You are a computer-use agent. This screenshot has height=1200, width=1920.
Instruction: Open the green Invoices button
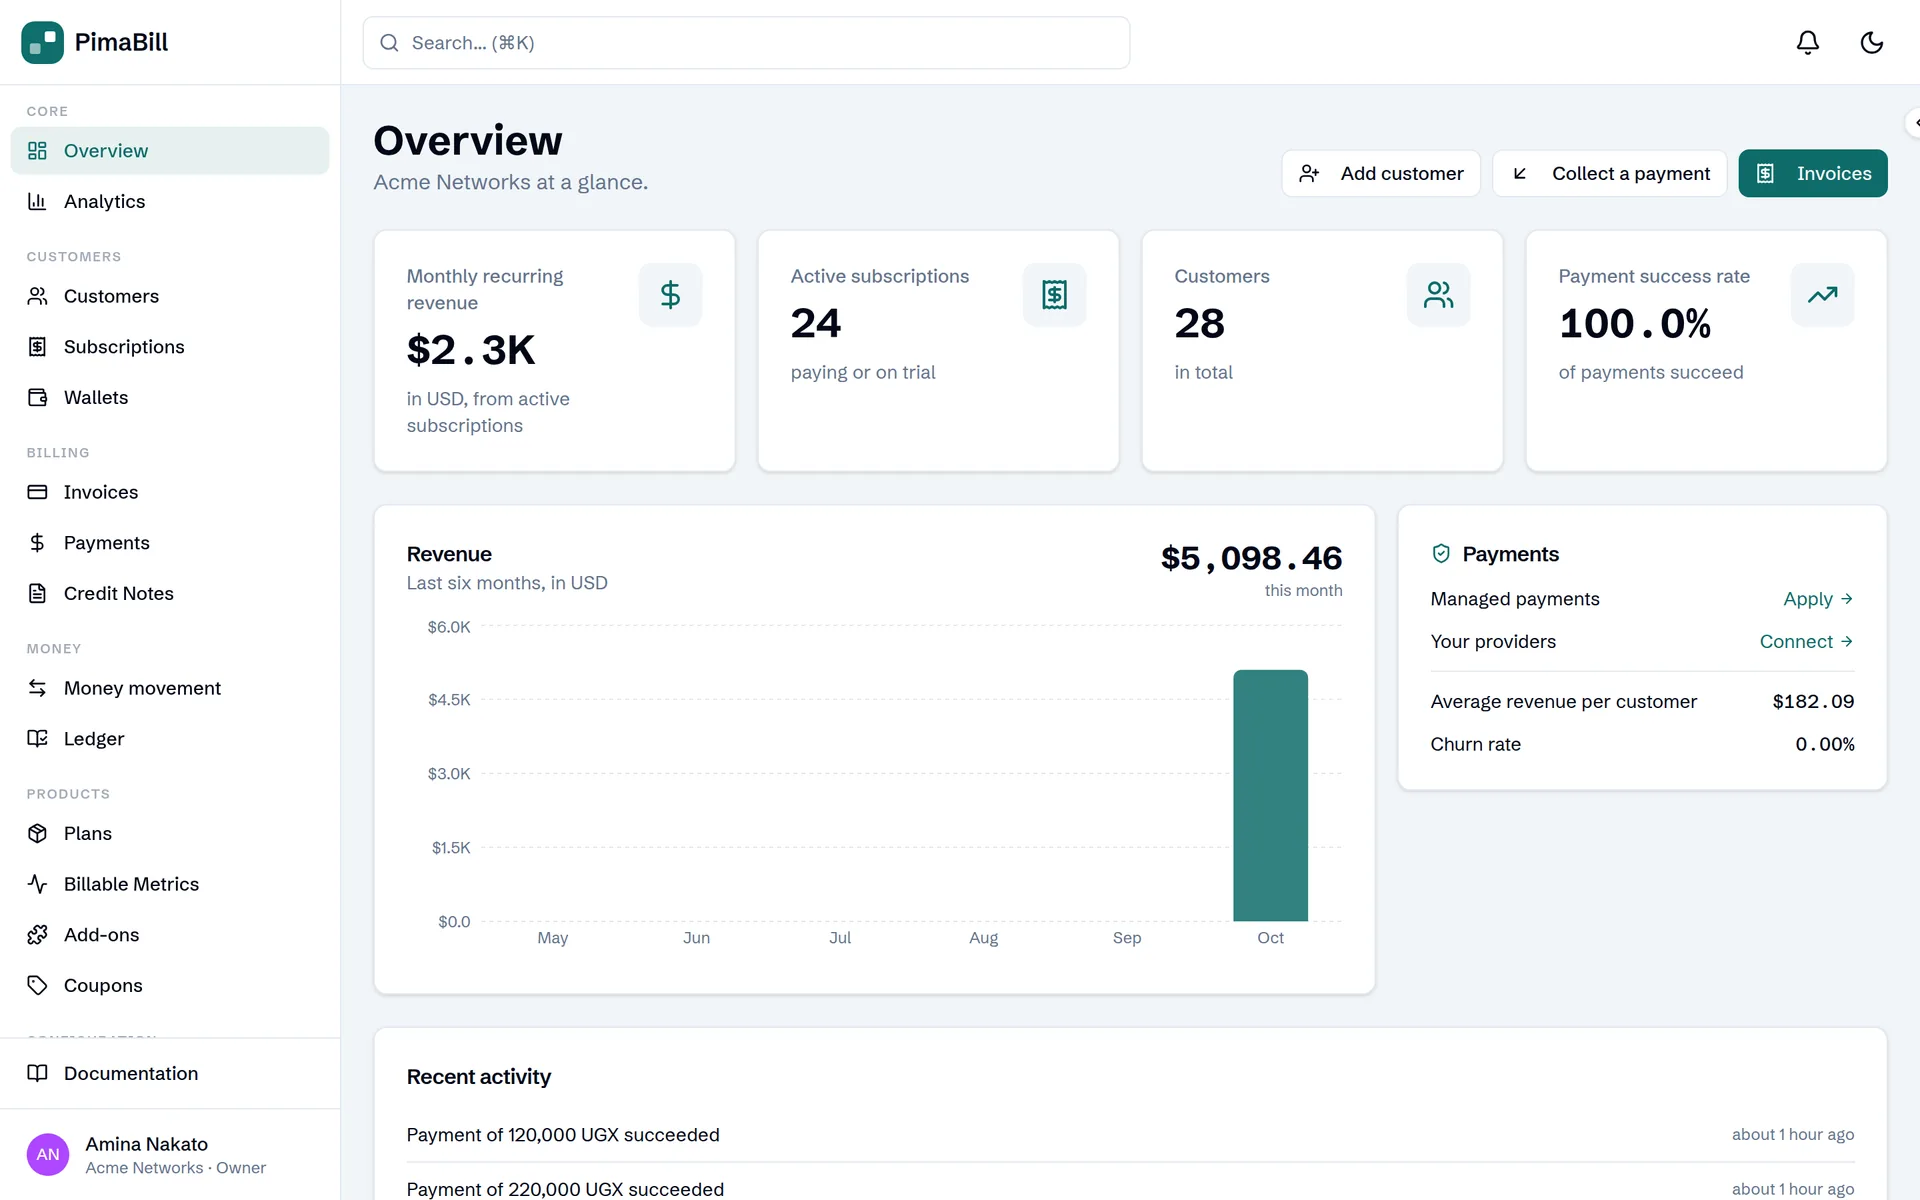[1813, 173]
